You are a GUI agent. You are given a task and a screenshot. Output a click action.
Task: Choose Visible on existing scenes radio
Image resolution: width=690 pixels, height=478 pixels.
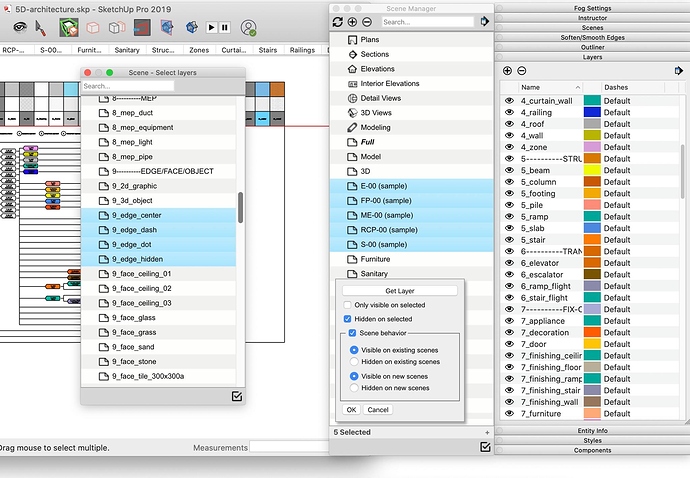coord(354,350)
